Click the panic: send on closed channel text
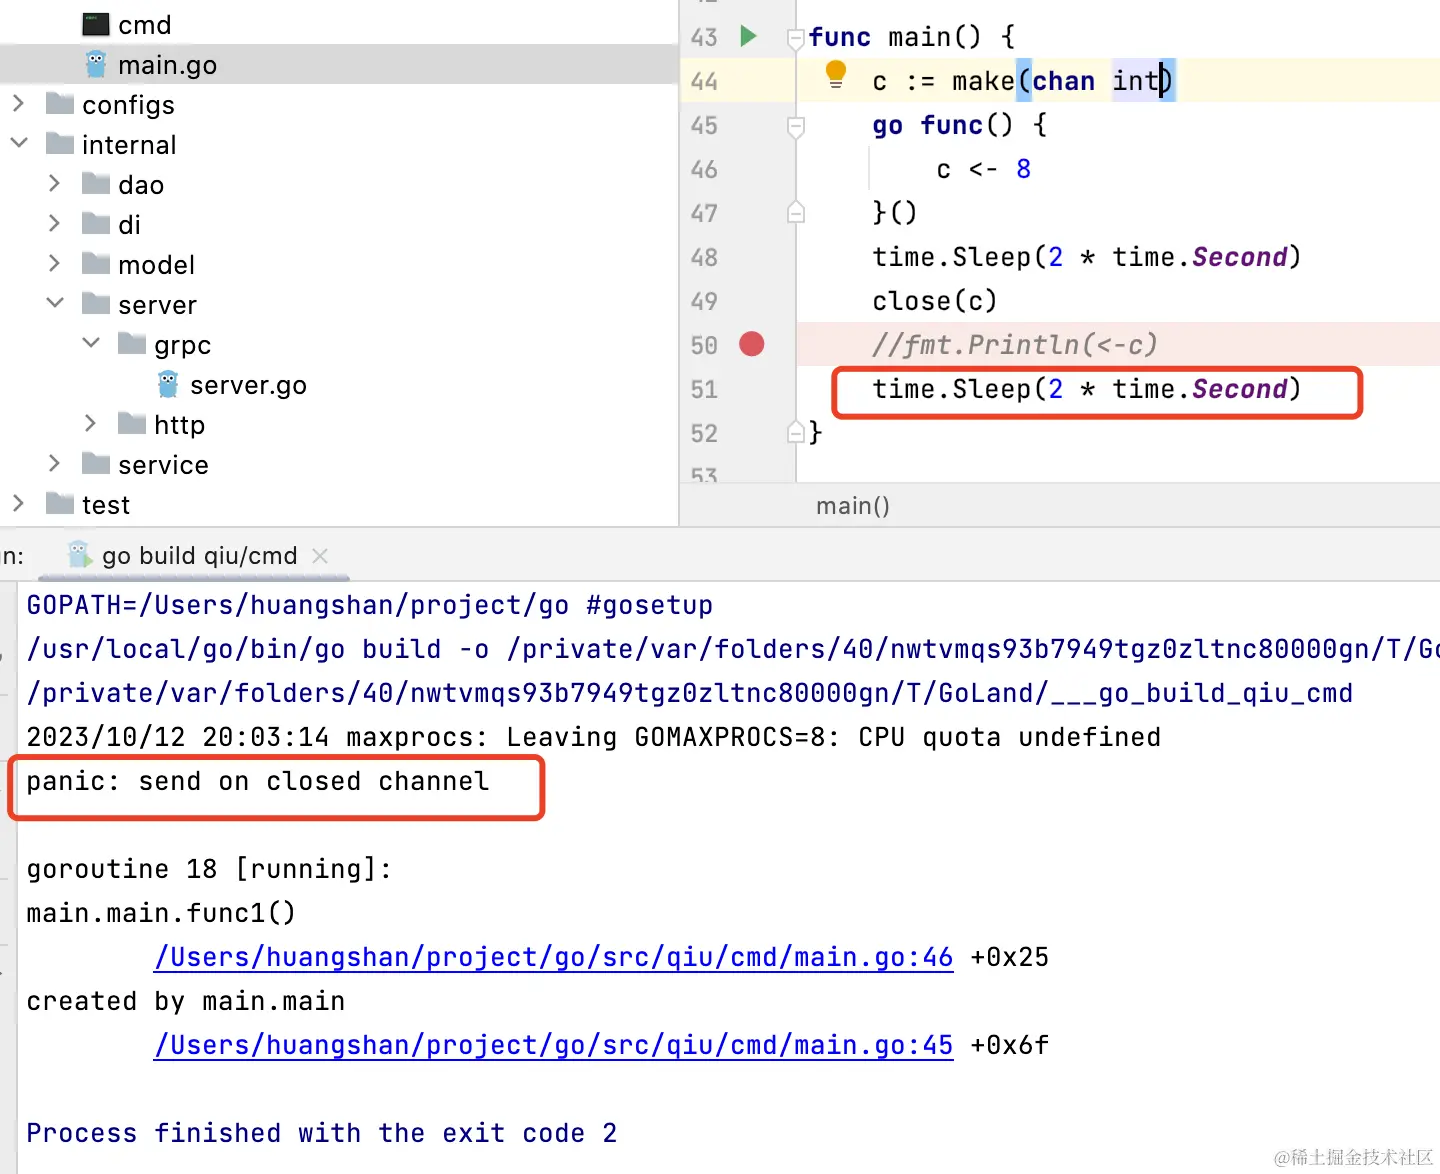Screen dimensions: 1440x1174 tap(258, 781)
